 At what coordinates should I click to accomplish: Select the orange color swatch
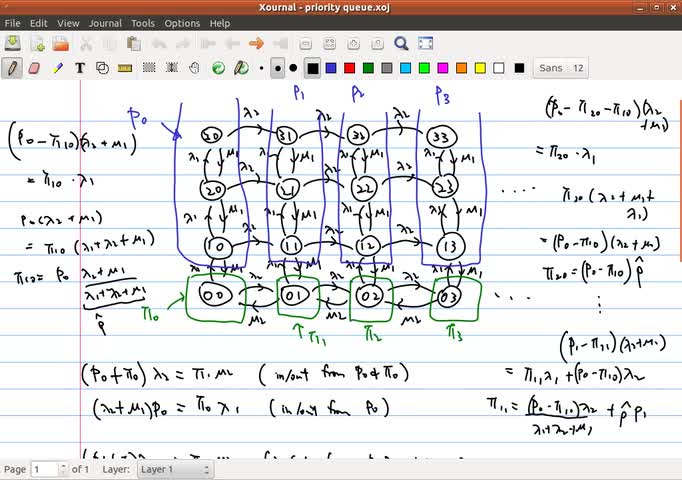click(x=461, y=68)
